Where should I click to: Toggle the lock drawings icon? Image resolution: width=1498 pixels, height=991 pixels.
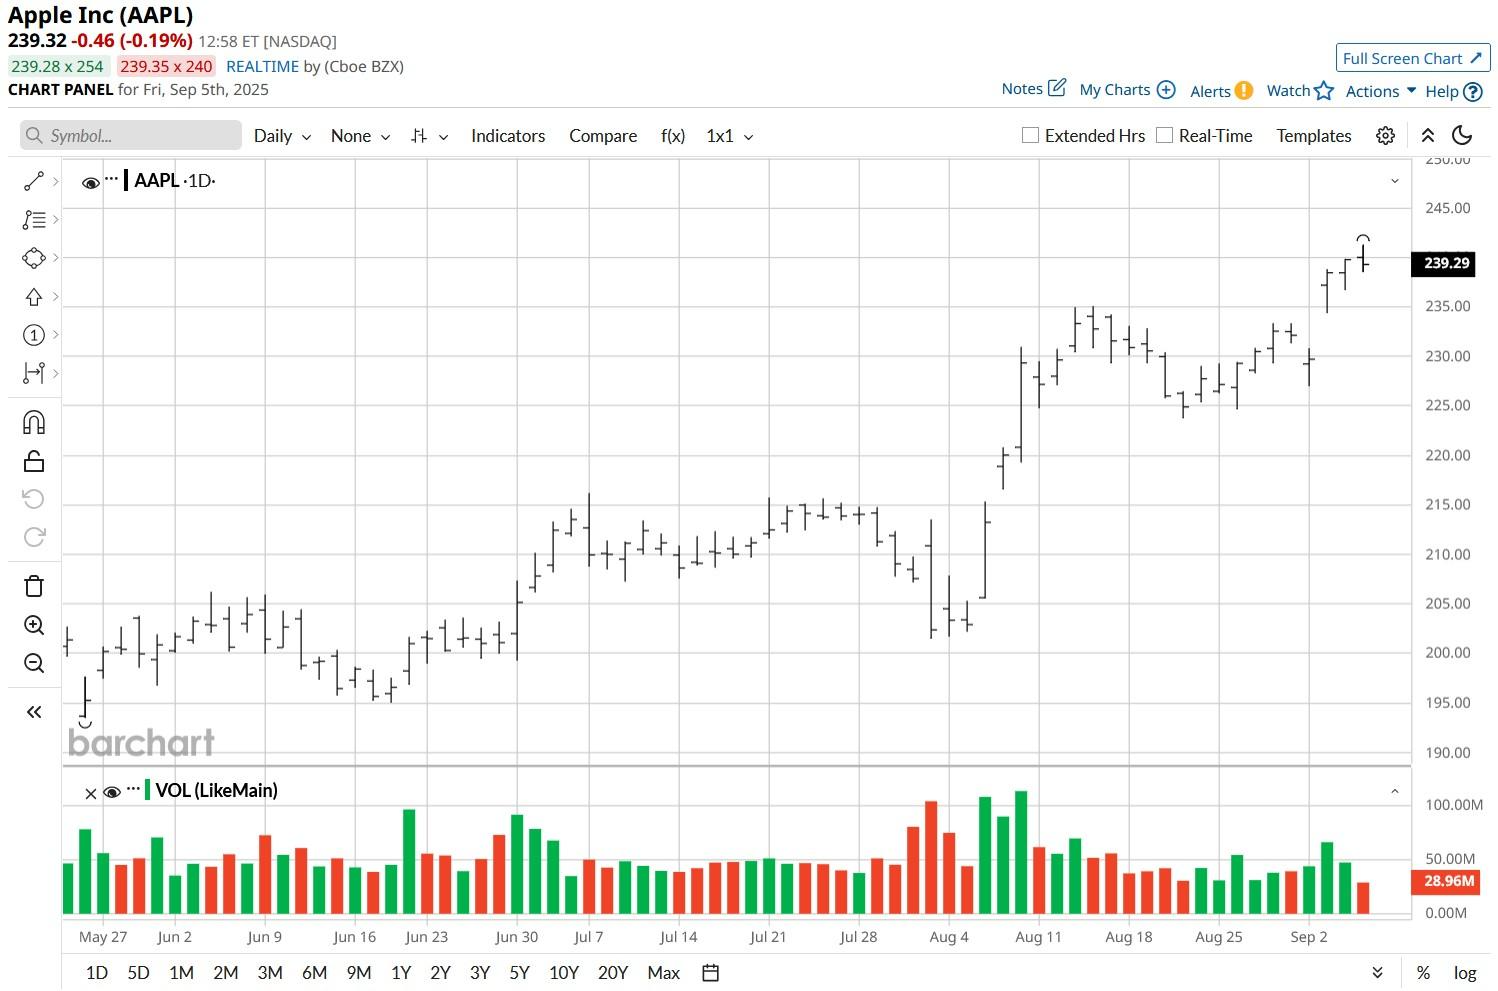(x=34, y=461)
